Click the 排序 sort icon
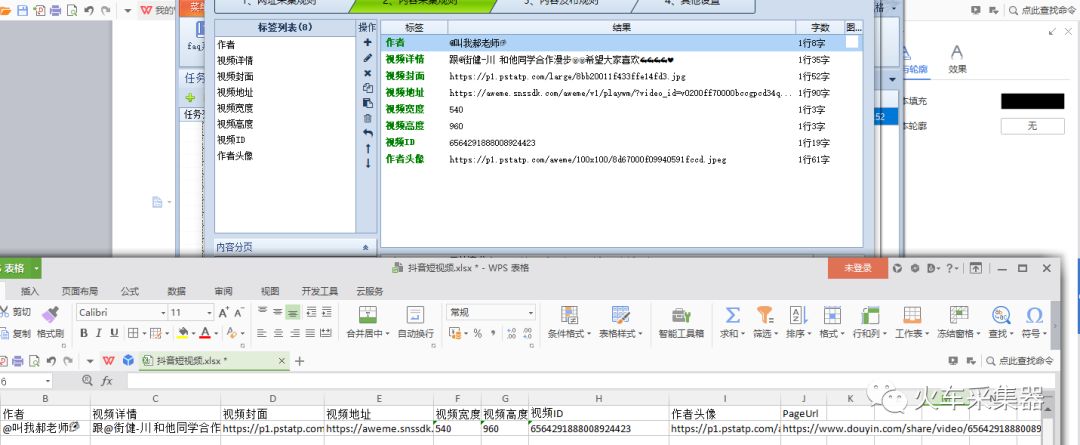The height and width of the screenshot is (445, 1080). coord(797,315)
